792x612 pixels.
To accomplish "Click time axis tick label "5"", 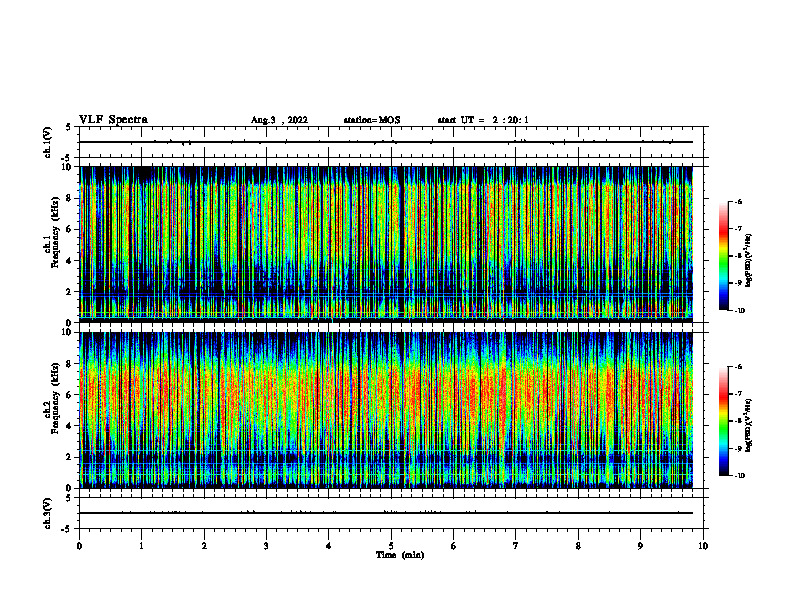I will [391, 546].
